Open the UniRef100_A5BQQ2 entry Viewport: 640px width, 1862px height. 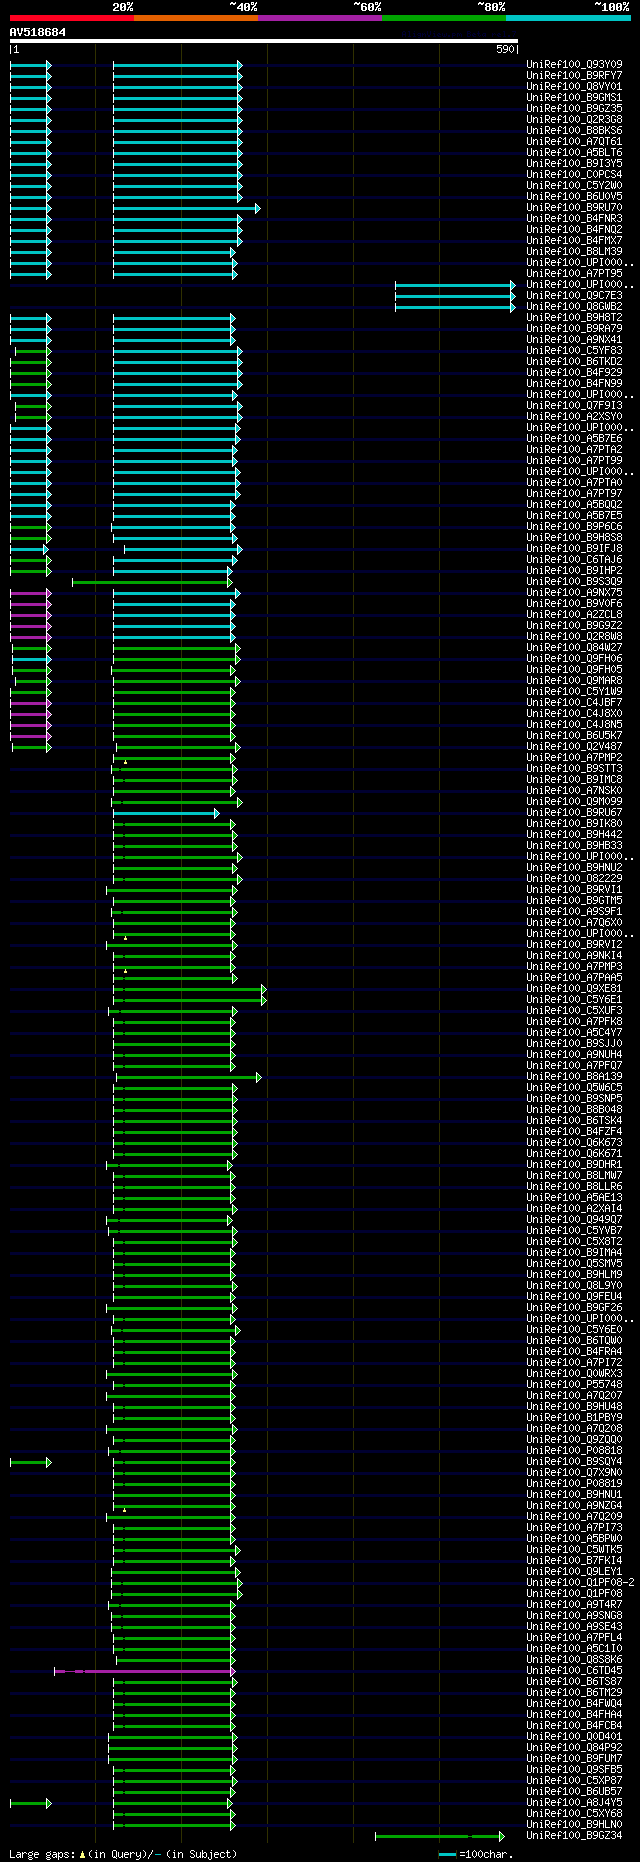click(574, 505)
